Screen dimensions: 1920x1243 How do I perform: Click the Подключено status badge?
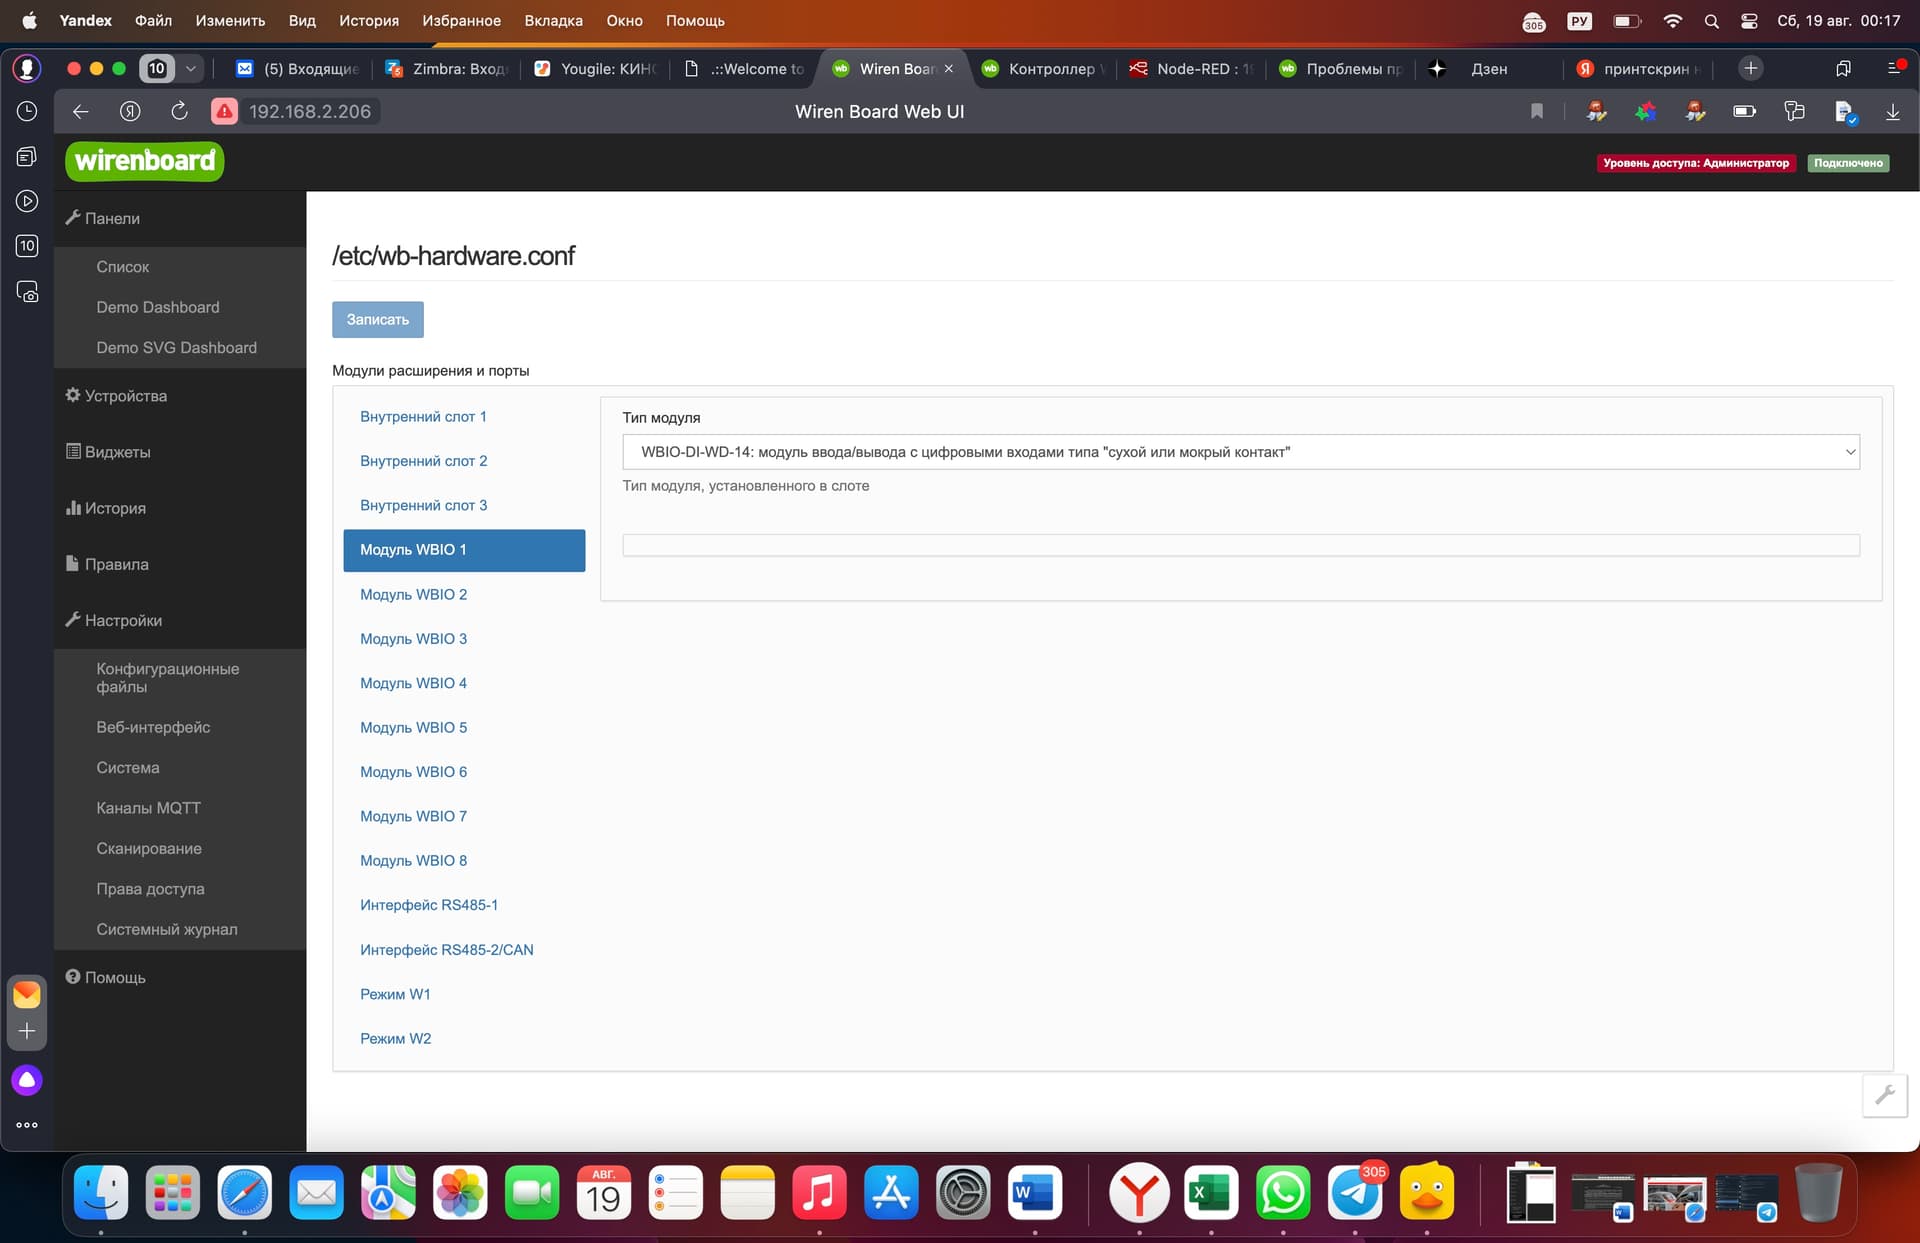click(x=1848, y=163)
